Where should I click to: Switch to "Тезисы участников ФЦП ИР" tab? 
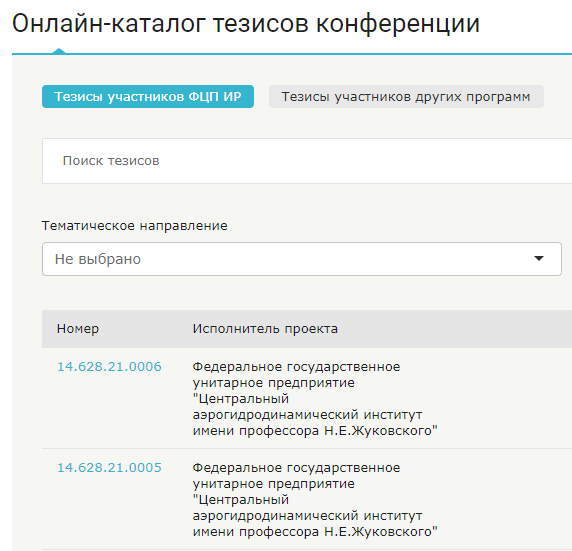pyautogui.click(x=148, y=96)
